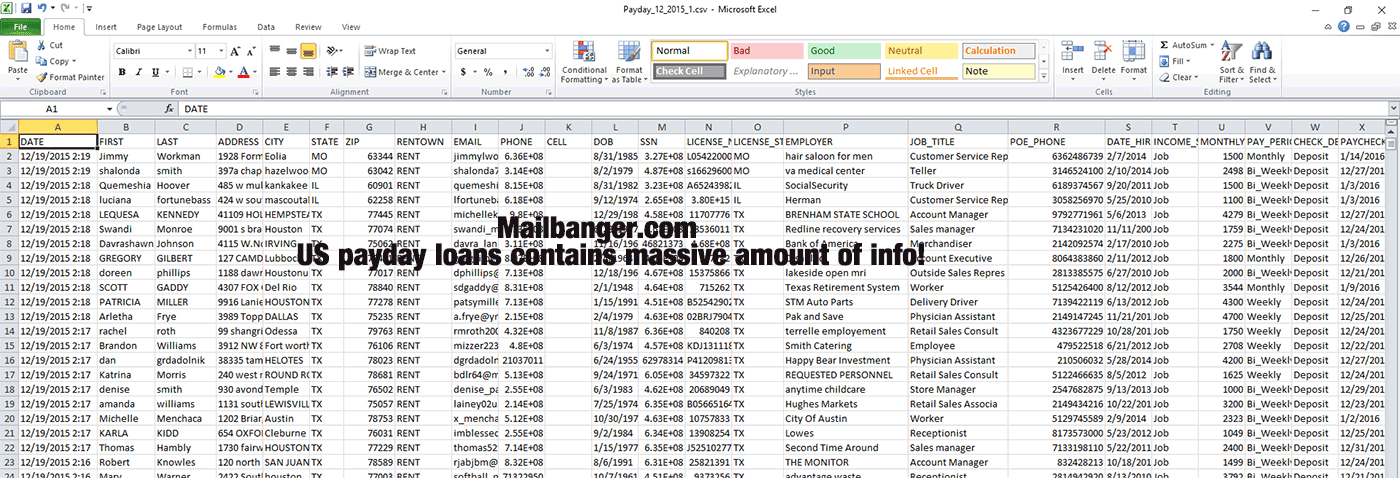Open Find & Select
1400x478 pixels.
click(x=1262, y=62)
